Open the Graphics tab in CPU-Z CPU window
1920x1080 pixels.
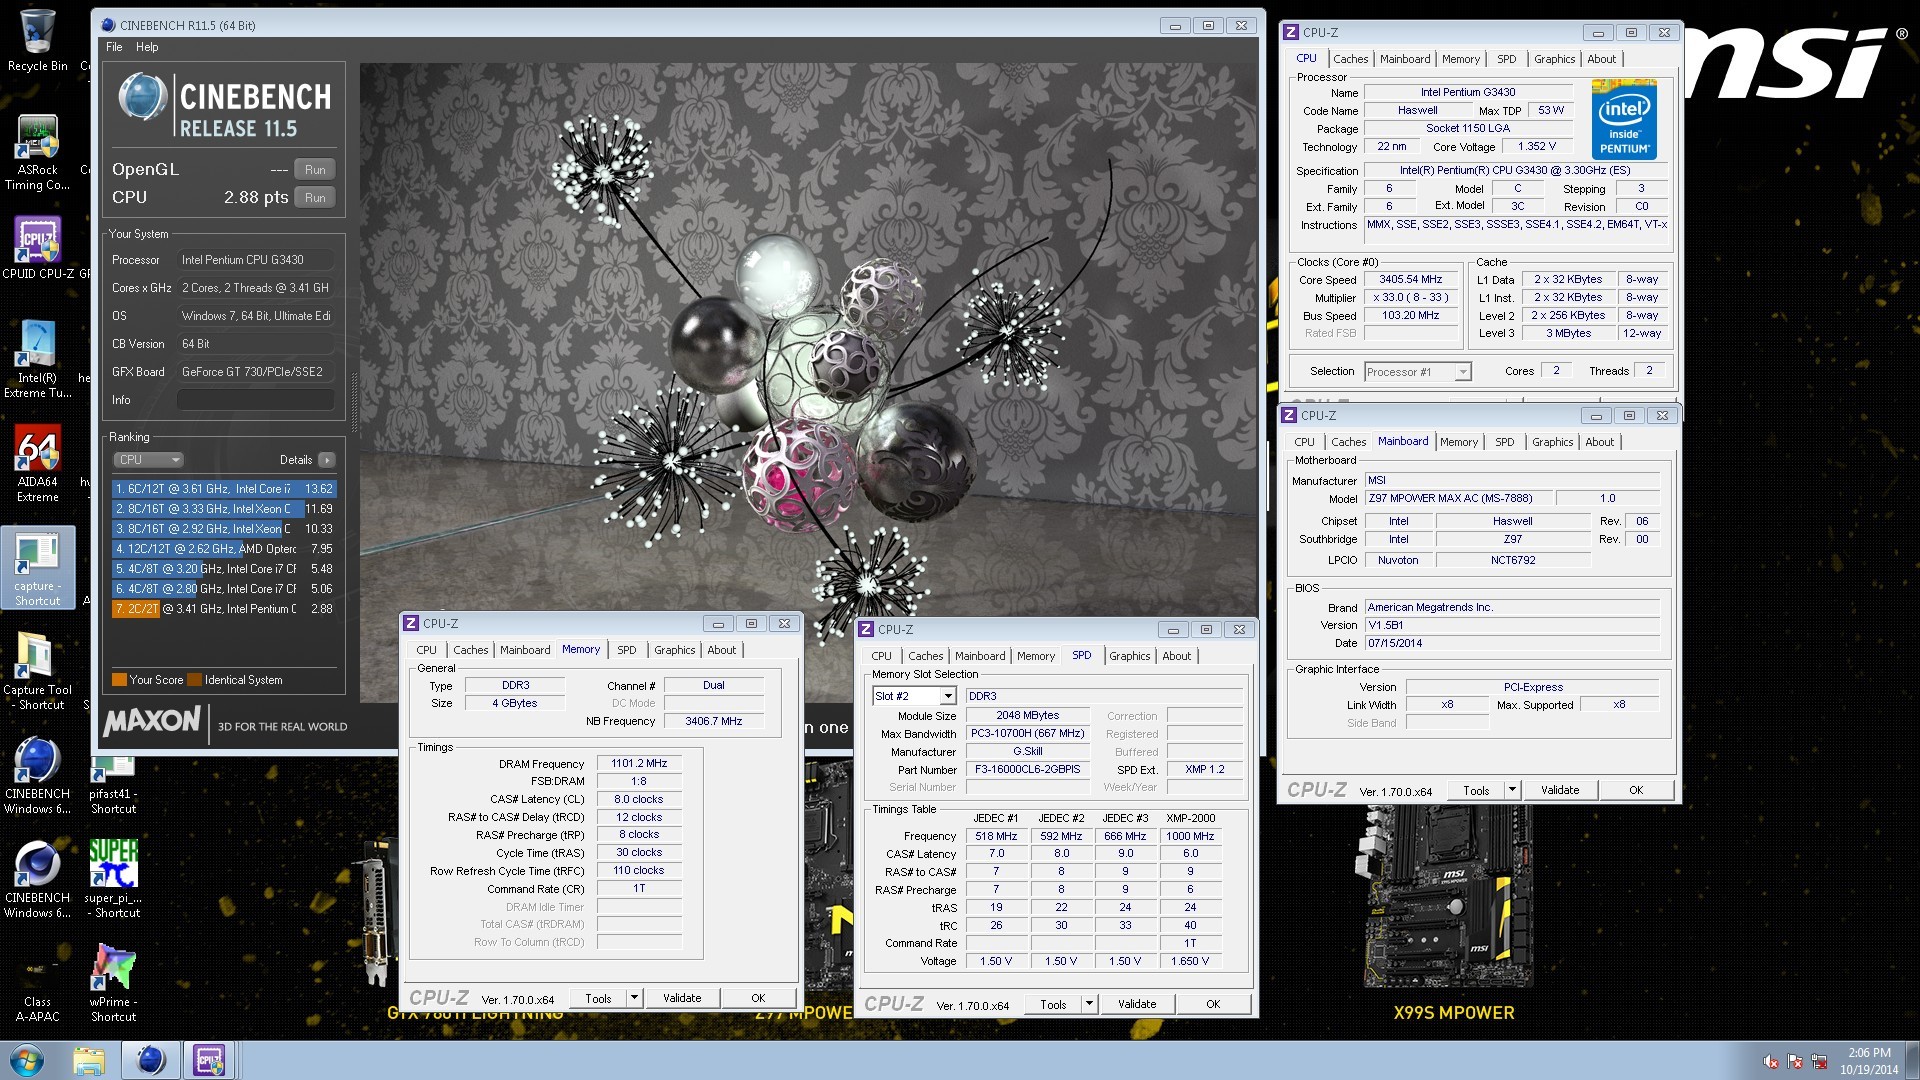coord(1554,59)
